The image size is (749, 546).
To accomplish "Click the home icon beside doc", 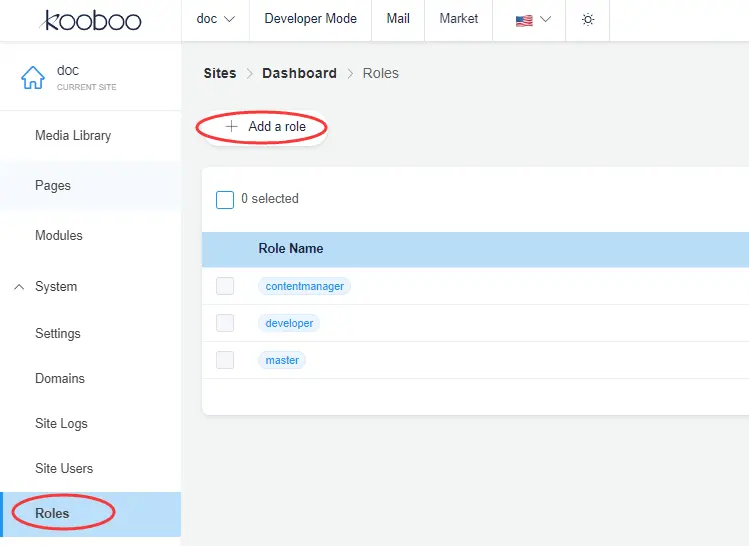I will [x=33, y=77].
